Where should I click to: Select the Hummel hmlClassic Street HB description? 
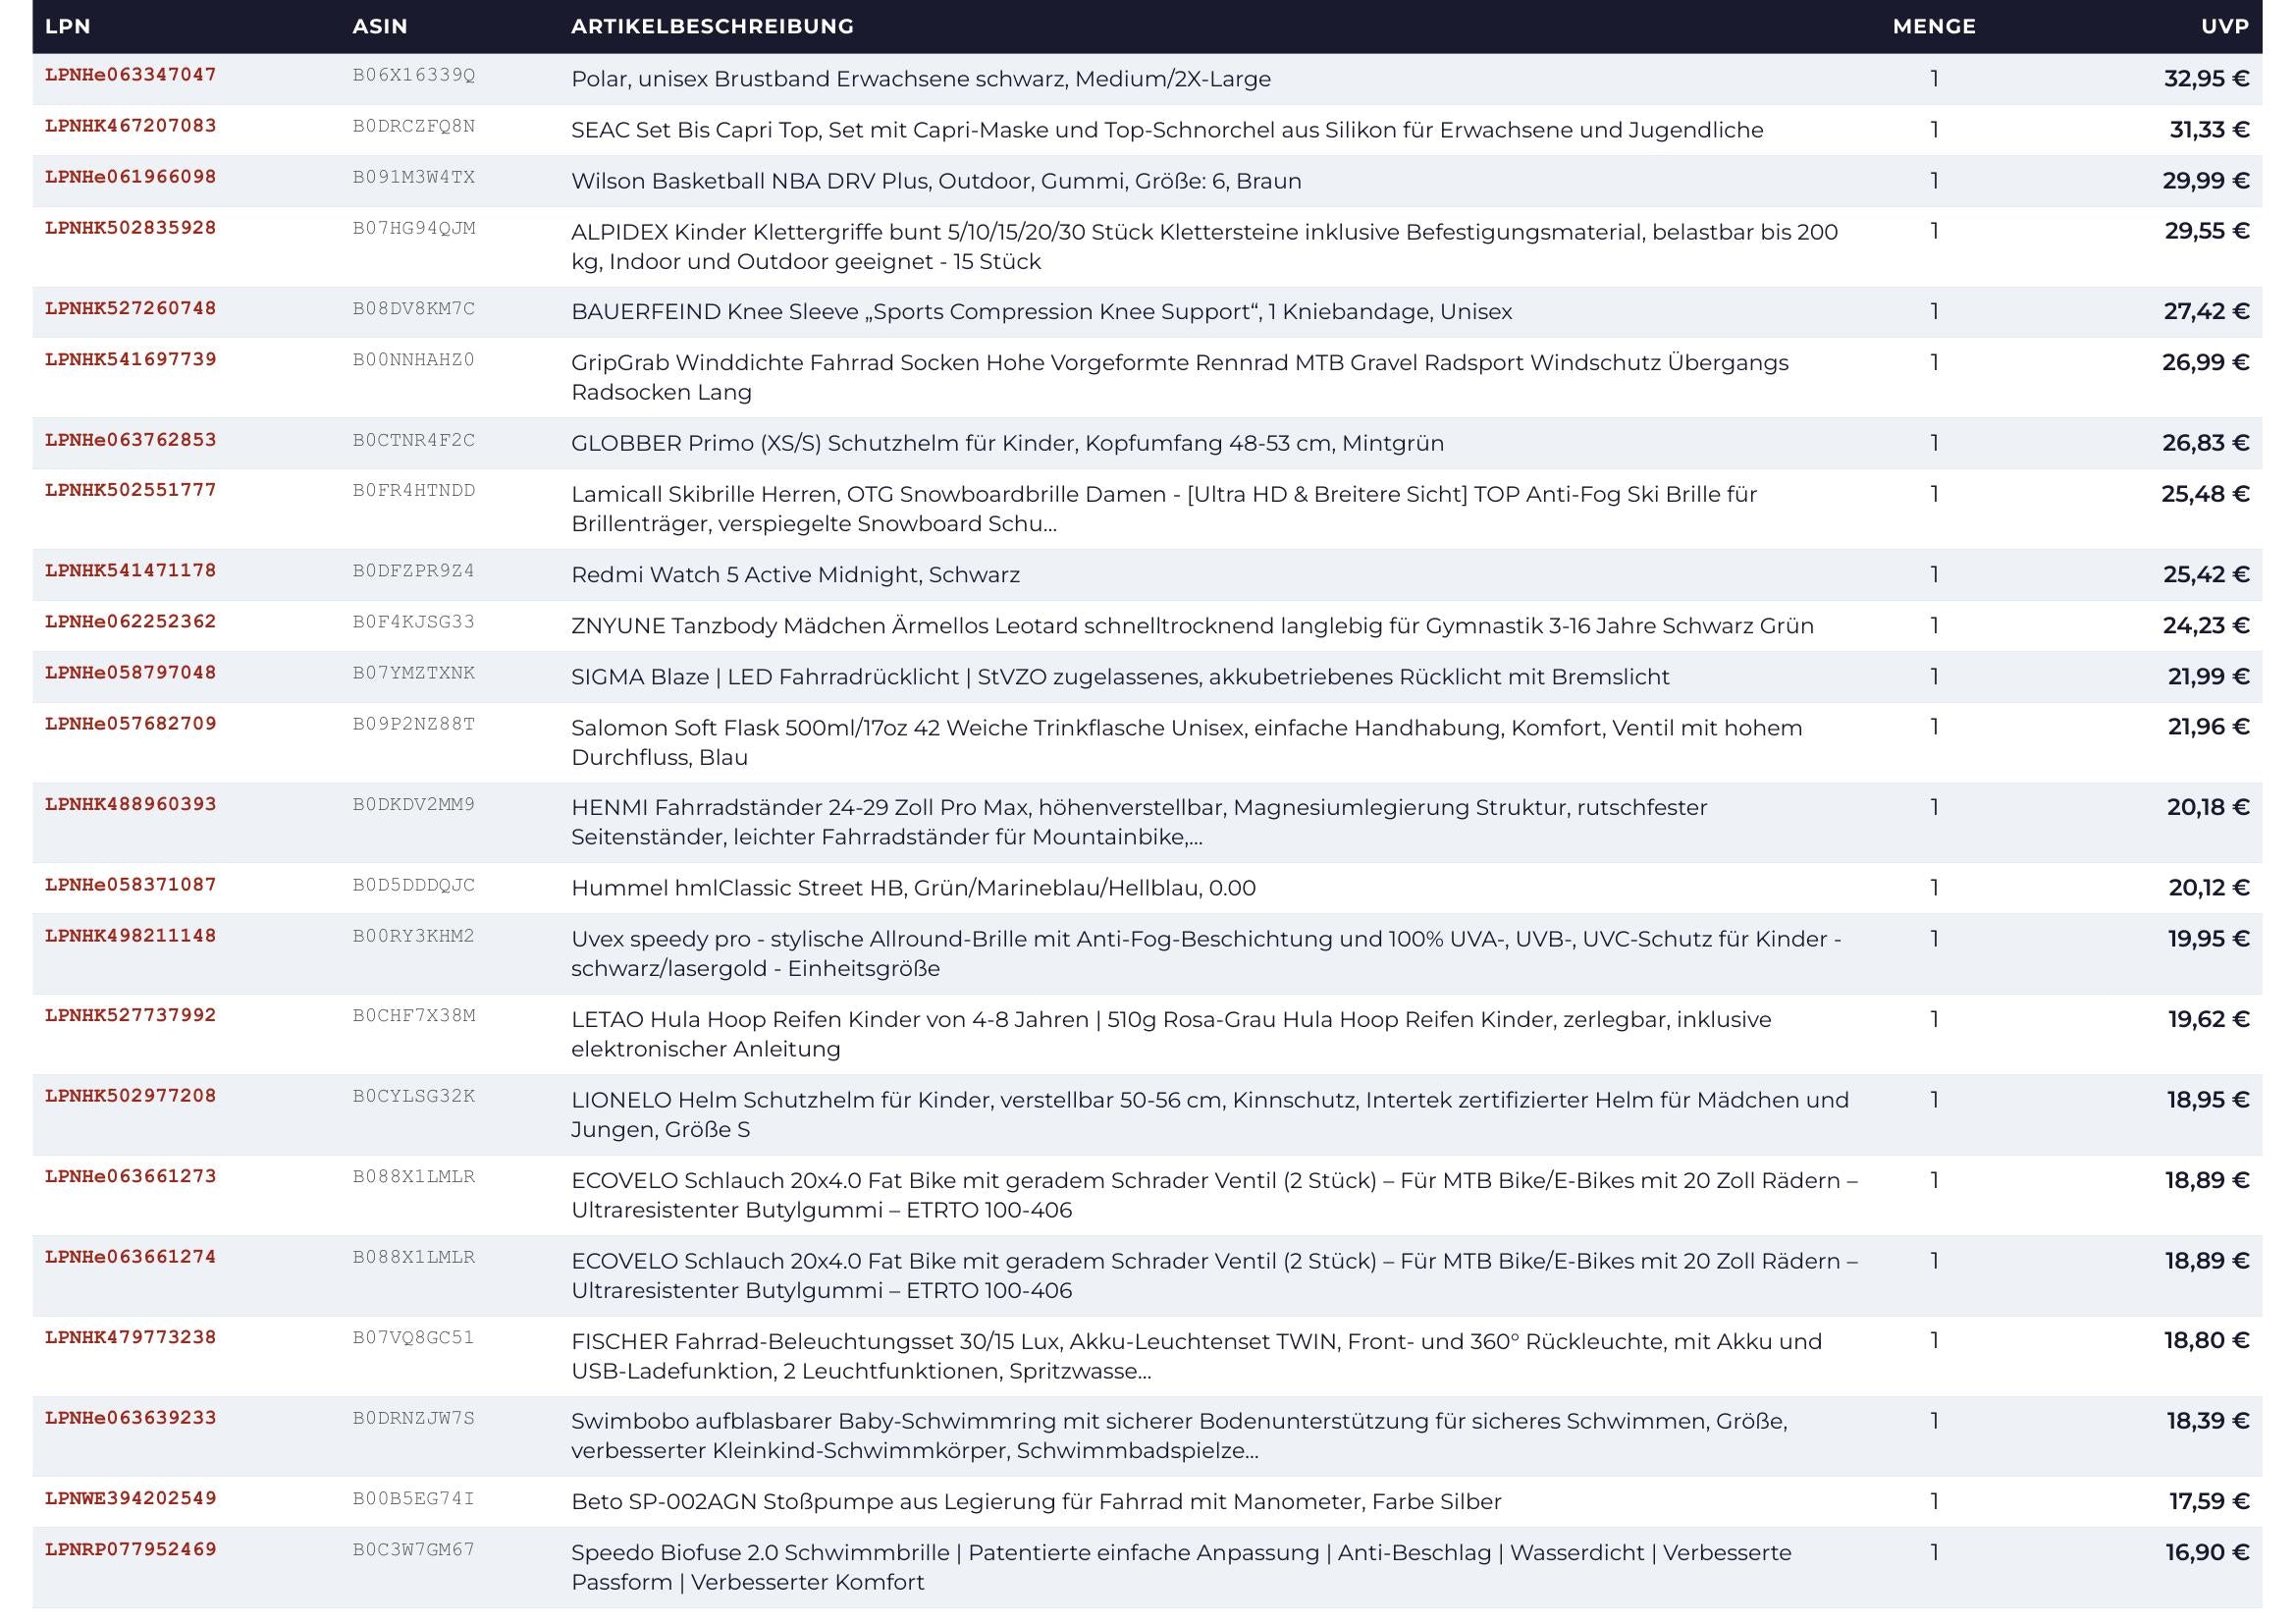[913, 888]
